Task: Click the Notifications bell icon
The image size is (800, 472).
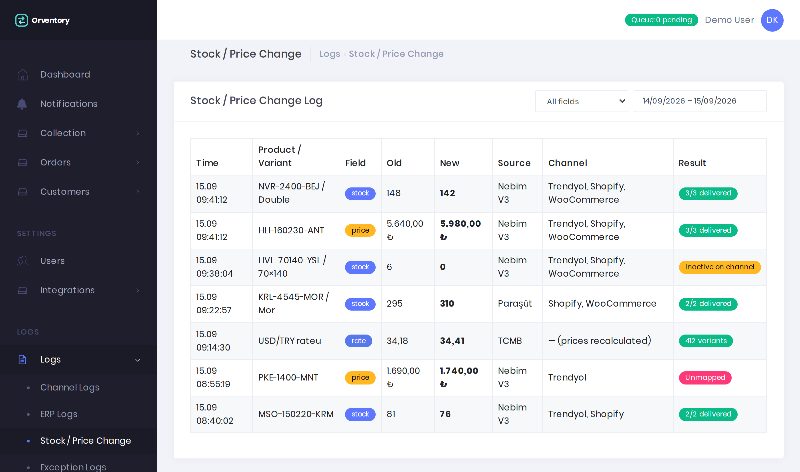Action: 22,104
